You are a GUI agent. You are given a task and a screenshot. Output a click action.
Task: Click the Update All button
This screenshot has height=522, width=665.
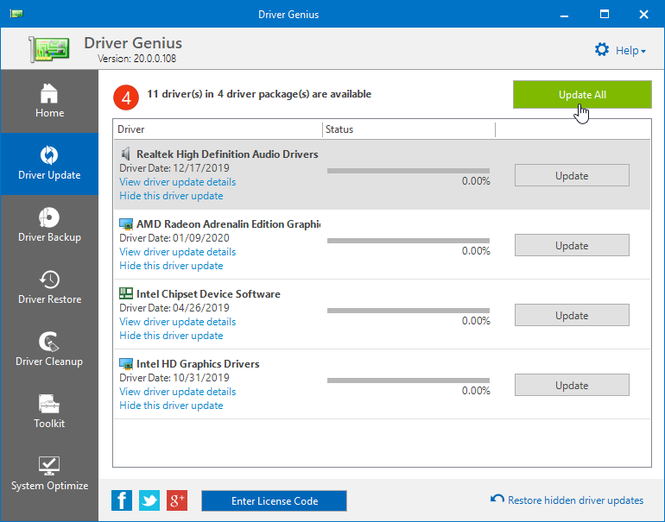582,95
